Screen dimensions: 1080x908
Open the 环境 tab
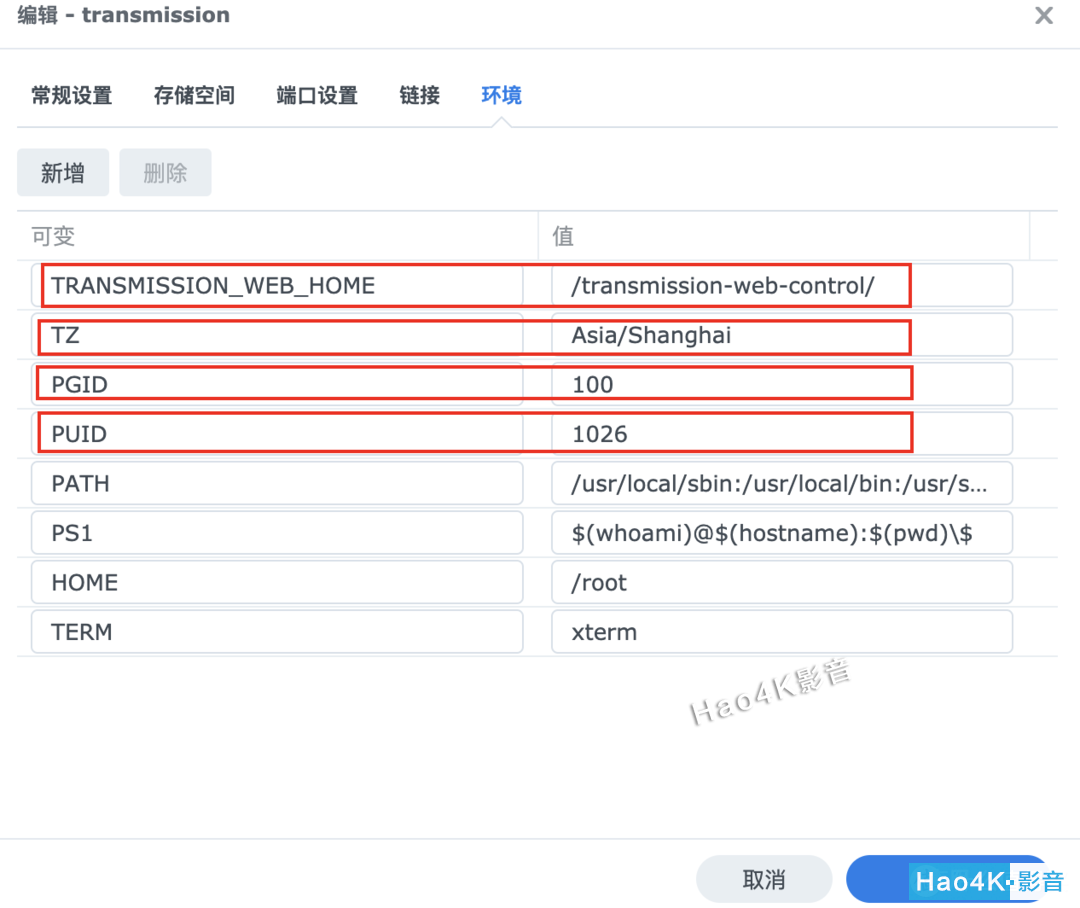pos(501,95)
